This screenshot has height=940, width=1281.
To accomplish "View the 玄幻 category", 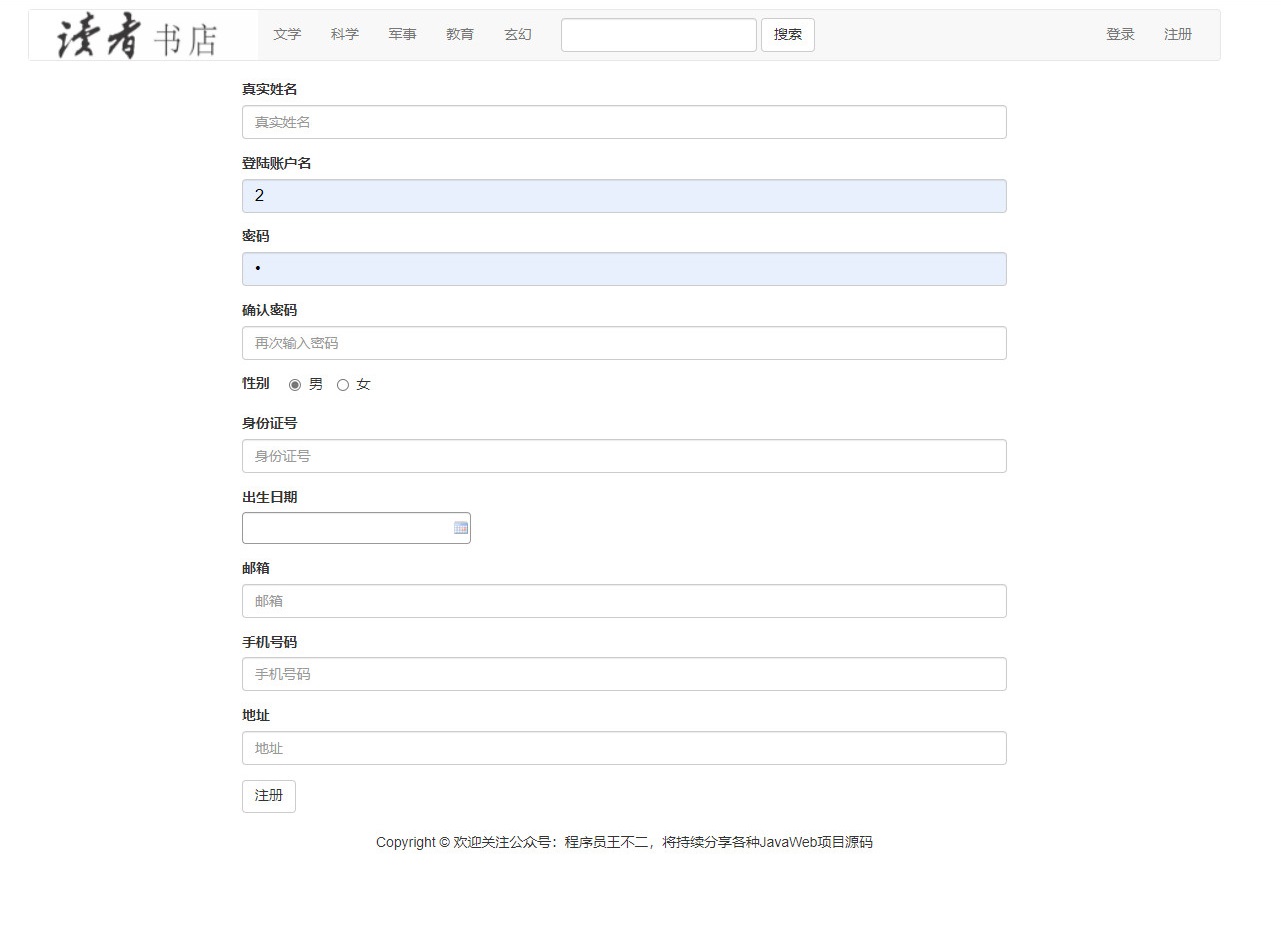I will tap(518, 35).
